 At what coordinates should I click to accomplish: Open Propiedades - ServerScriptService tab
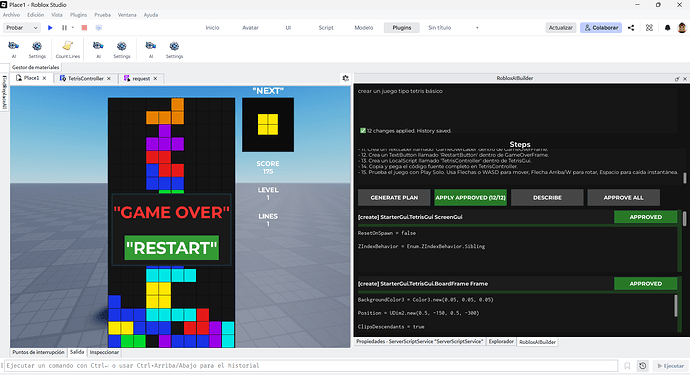(x=419, y=342)
